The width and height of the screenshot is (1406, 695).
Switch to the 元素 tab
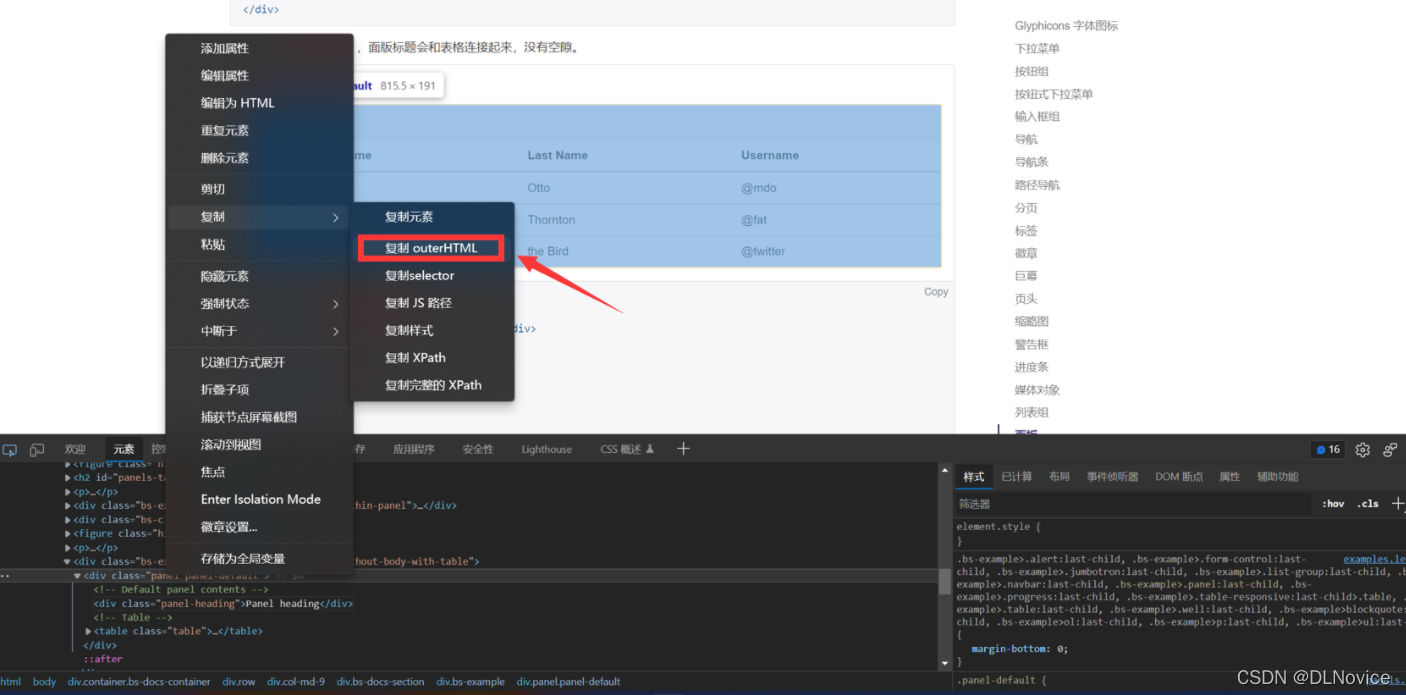(124, 450)
